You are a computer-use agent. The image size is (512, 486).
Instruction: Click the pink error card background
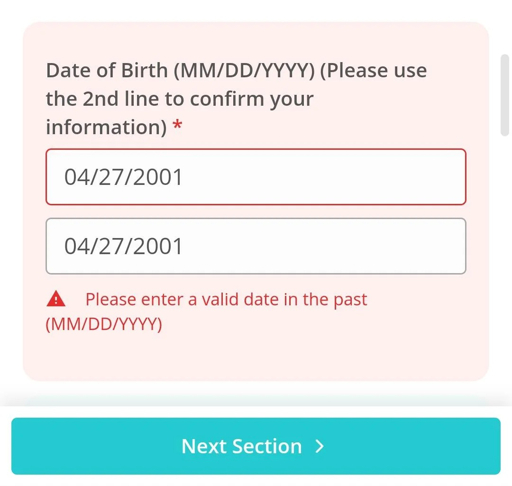point(256,357)
